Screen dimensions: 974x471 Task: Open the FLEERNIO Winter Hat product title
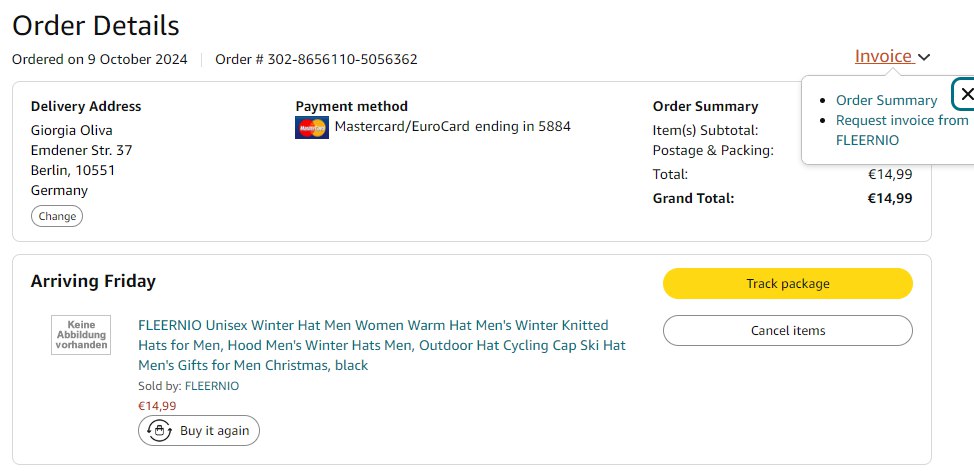(x=382, y=345)
